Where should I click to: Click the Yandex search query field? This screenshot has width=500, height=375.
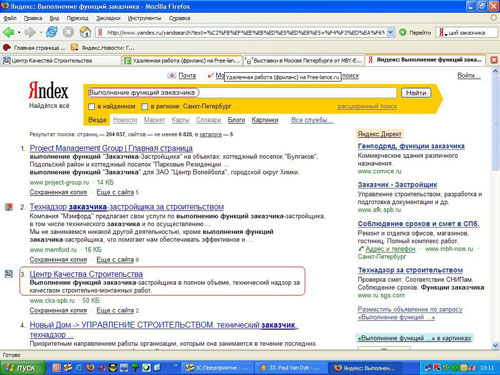pyautogui.click(x=242, y=93)
